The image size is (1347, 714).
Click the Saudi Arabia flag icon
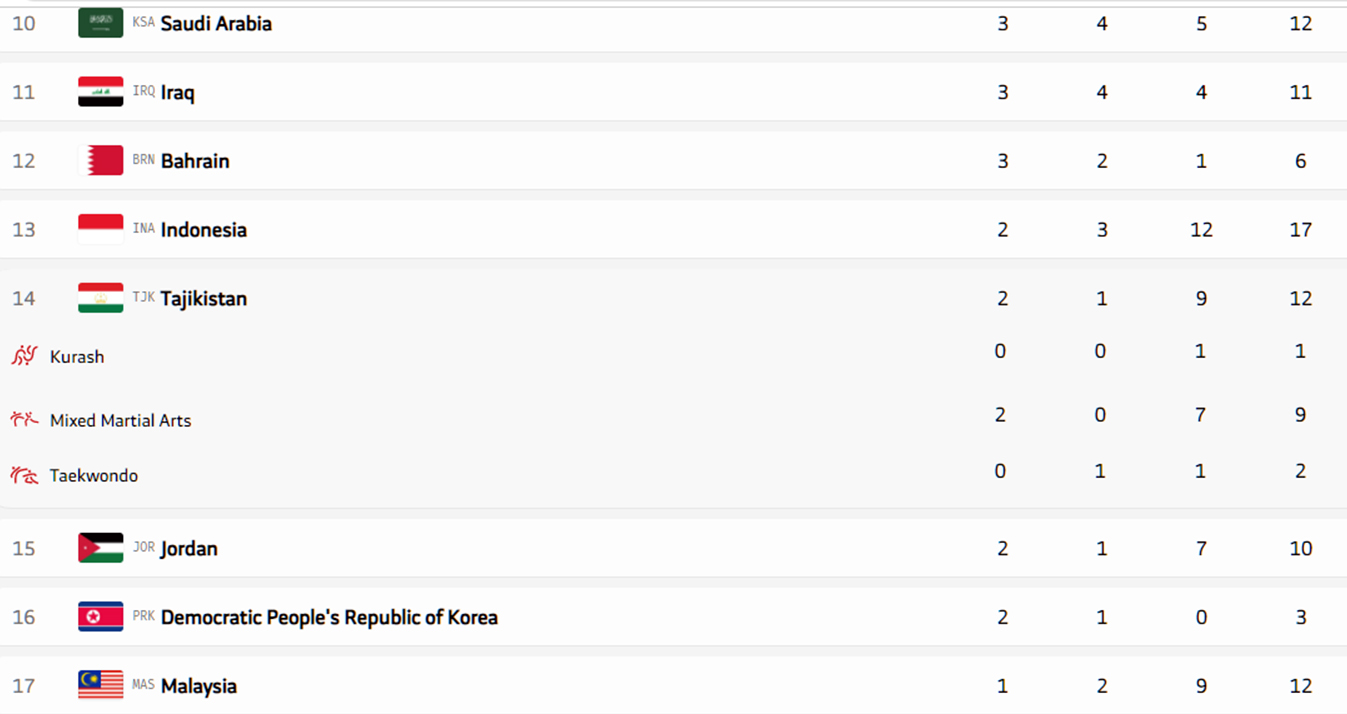100,23
